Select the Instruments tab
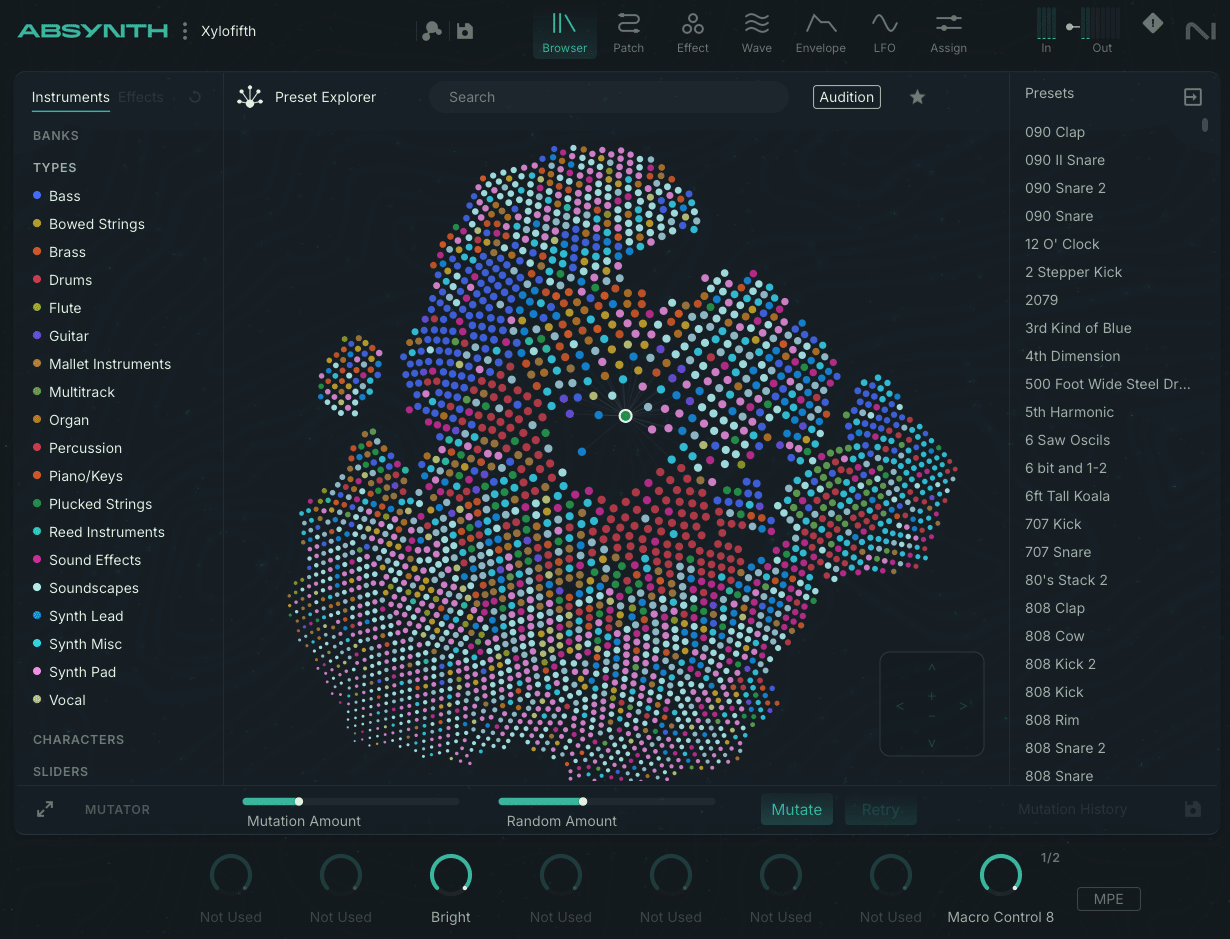 (x=70, y=97)
